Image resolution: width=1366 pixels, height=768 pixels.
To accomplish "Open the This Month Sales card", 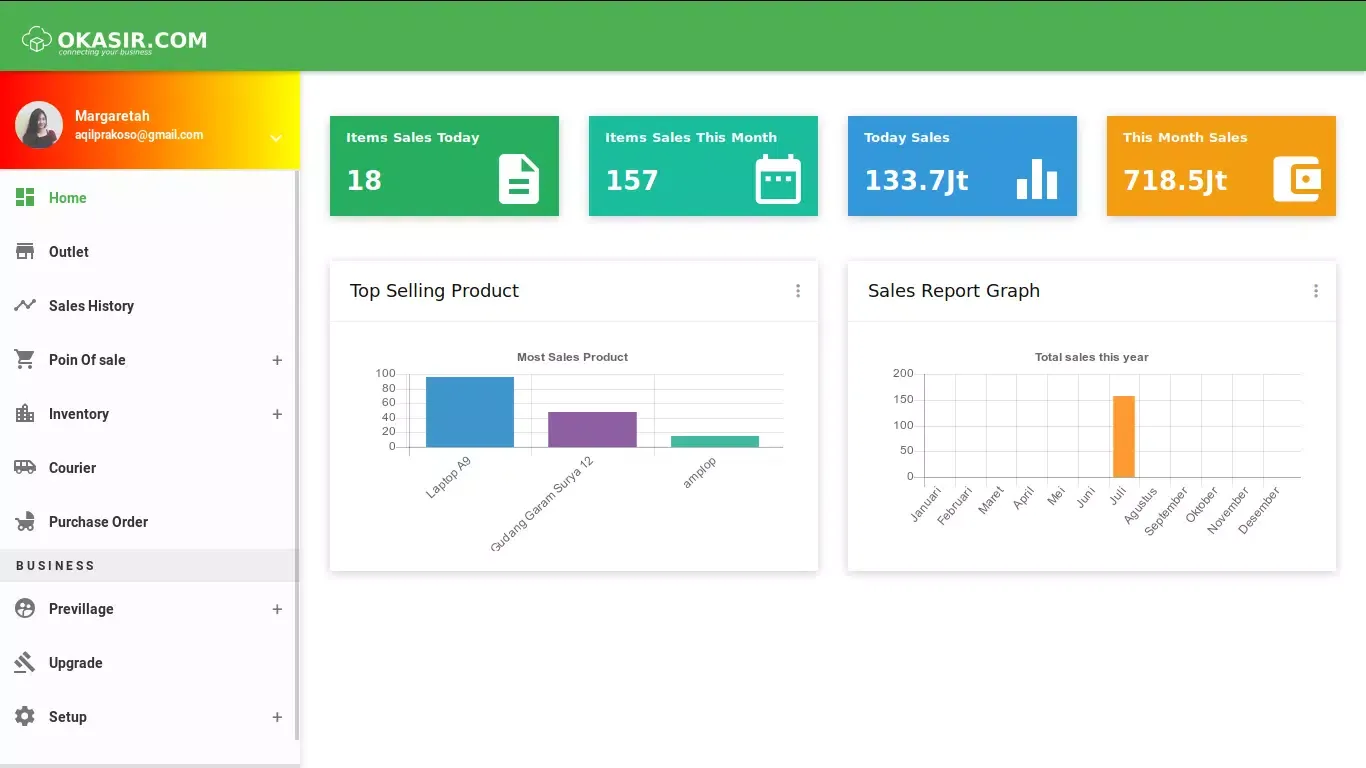I will 1220,166.
